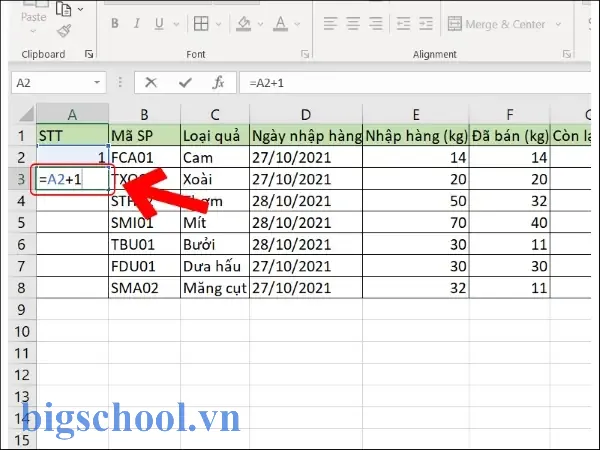The image size is (600, 450).
Task: Open Insert Function fx dialog
Action: (x=218, y=82)
